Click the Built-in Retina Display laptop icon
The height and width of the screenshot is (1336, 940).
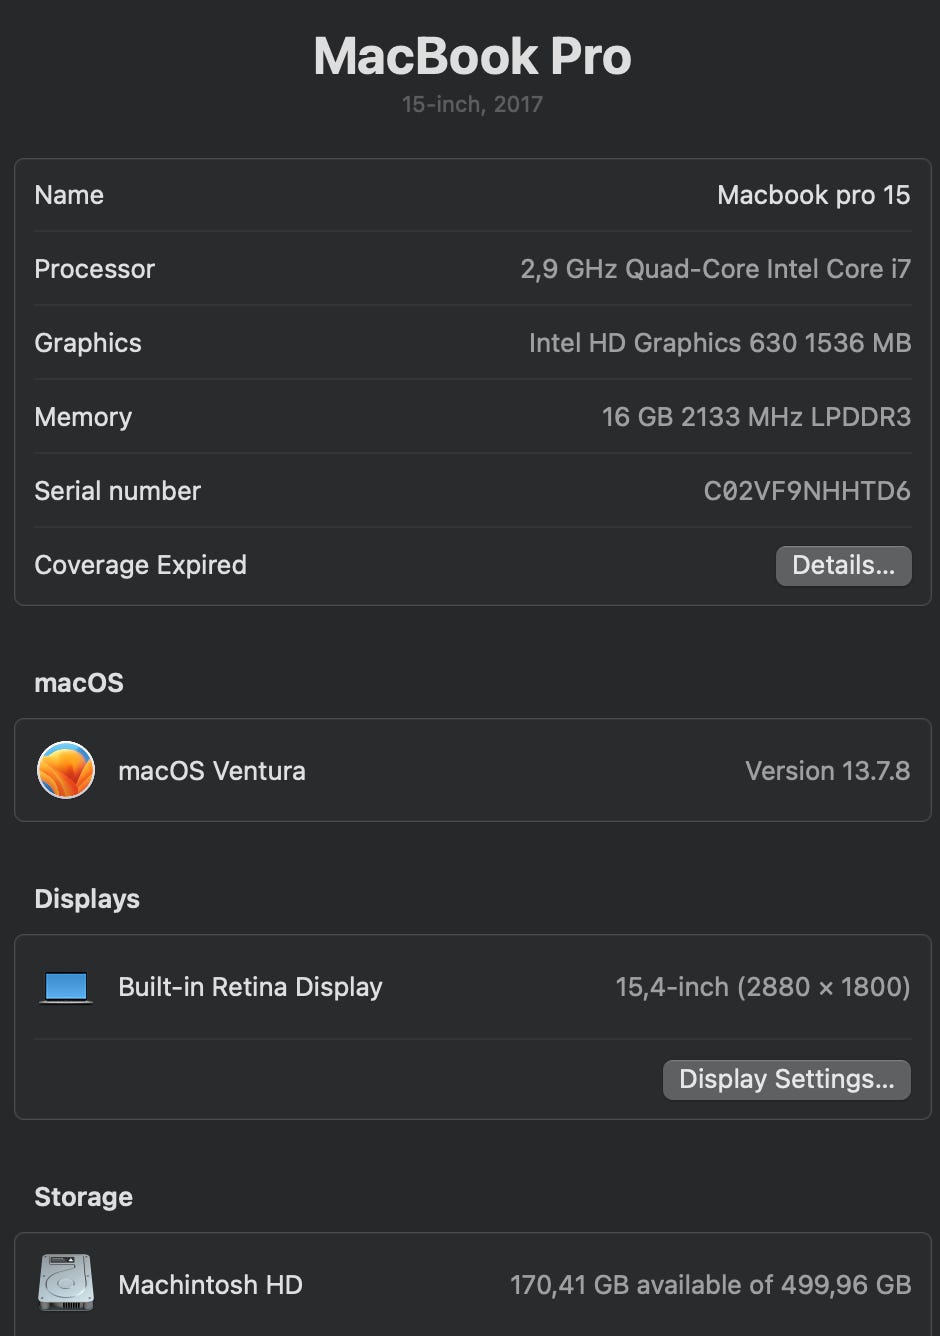coord(66,987)
